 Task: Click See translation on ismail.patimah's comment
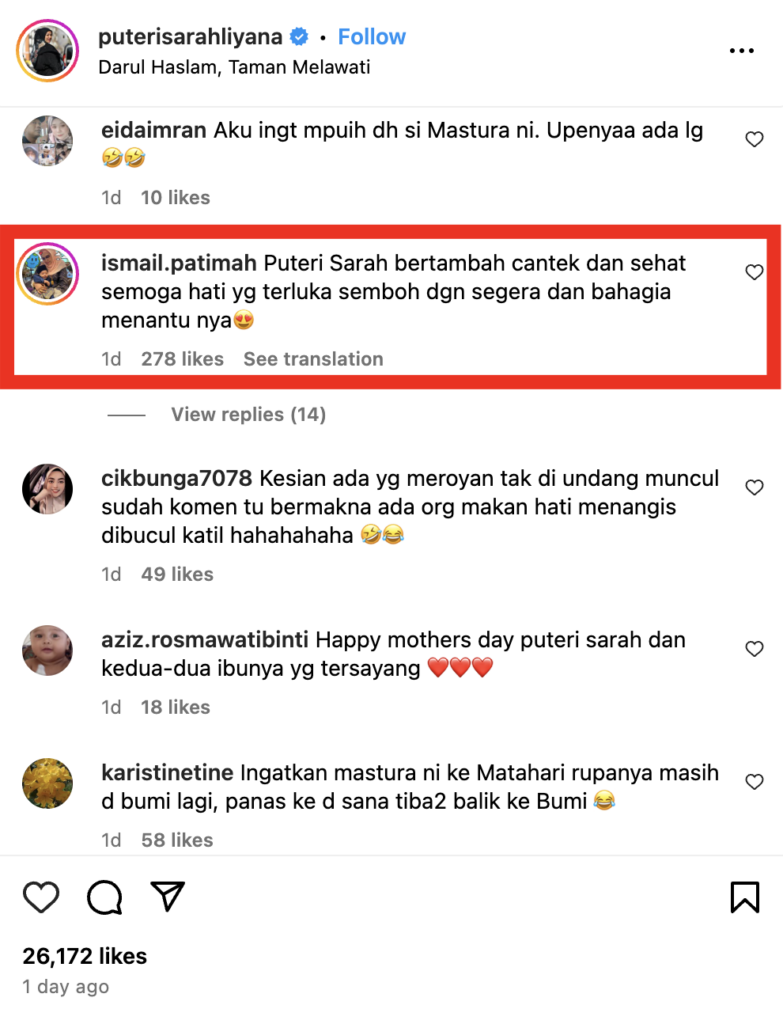tap(313, 359)
